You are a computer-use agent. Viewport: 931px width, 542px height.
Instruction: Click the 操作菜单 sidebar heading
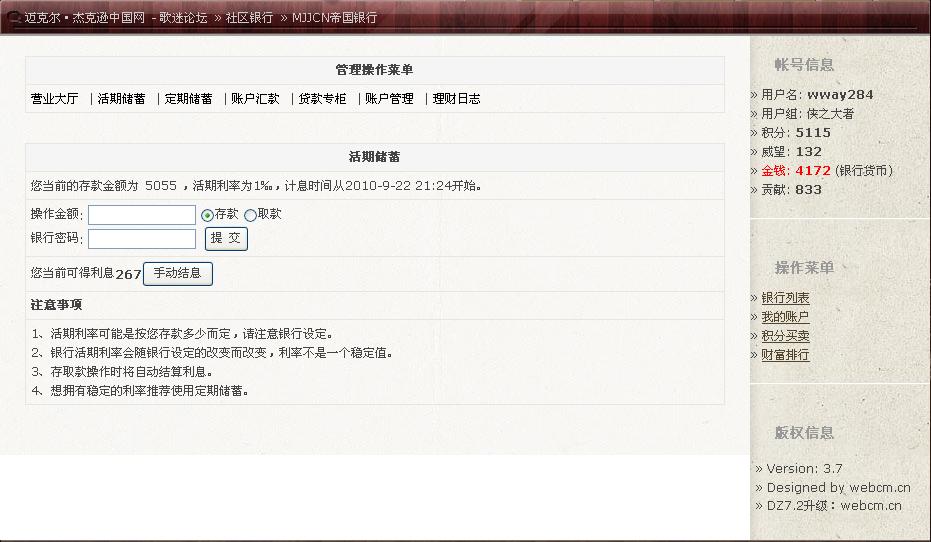tap(804, 268)
